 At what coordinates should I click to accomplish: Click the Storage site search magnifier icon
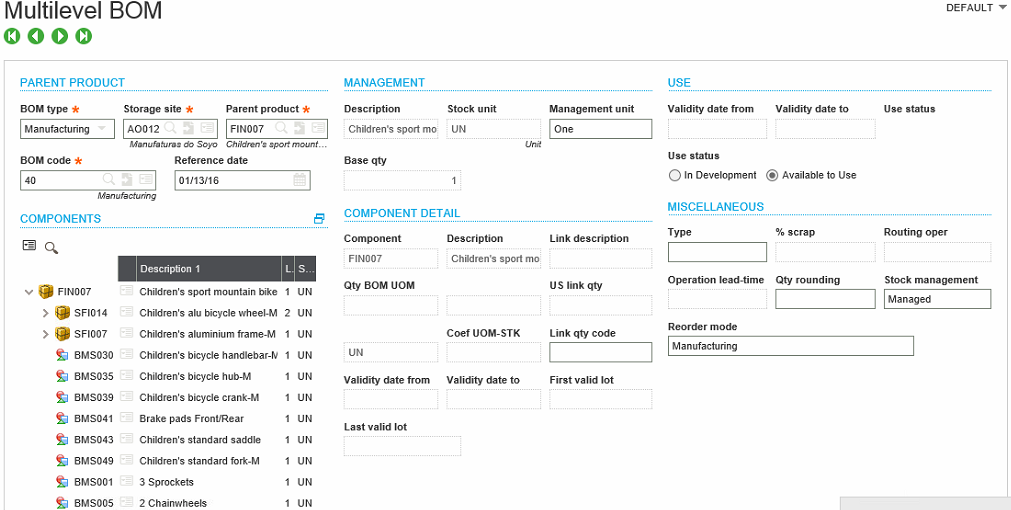(x=171, y=128)
